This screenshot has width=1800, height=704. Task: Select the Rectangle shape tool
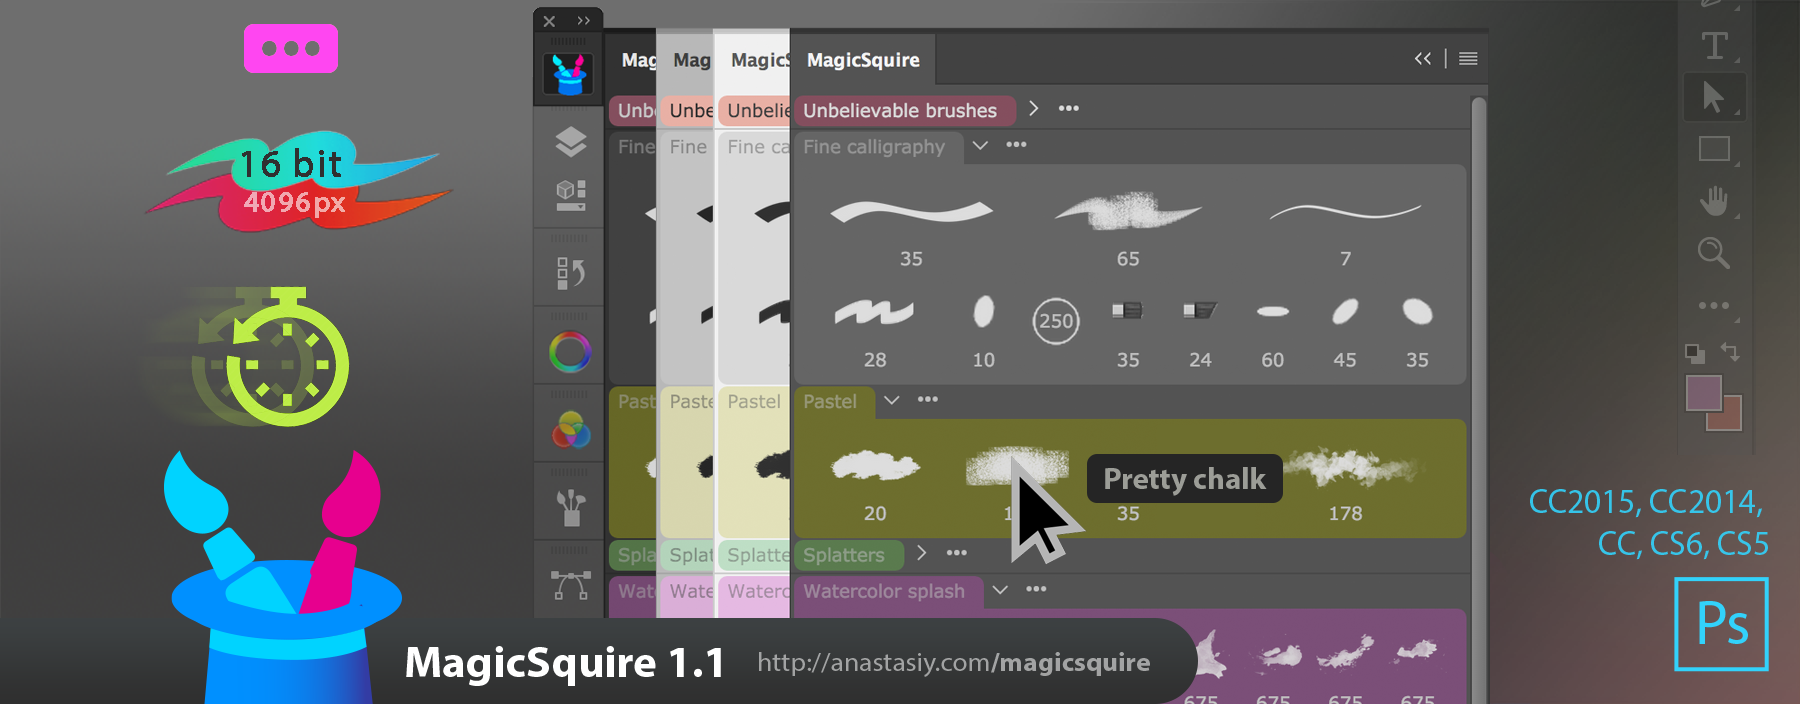click(x=1714, y=149)
